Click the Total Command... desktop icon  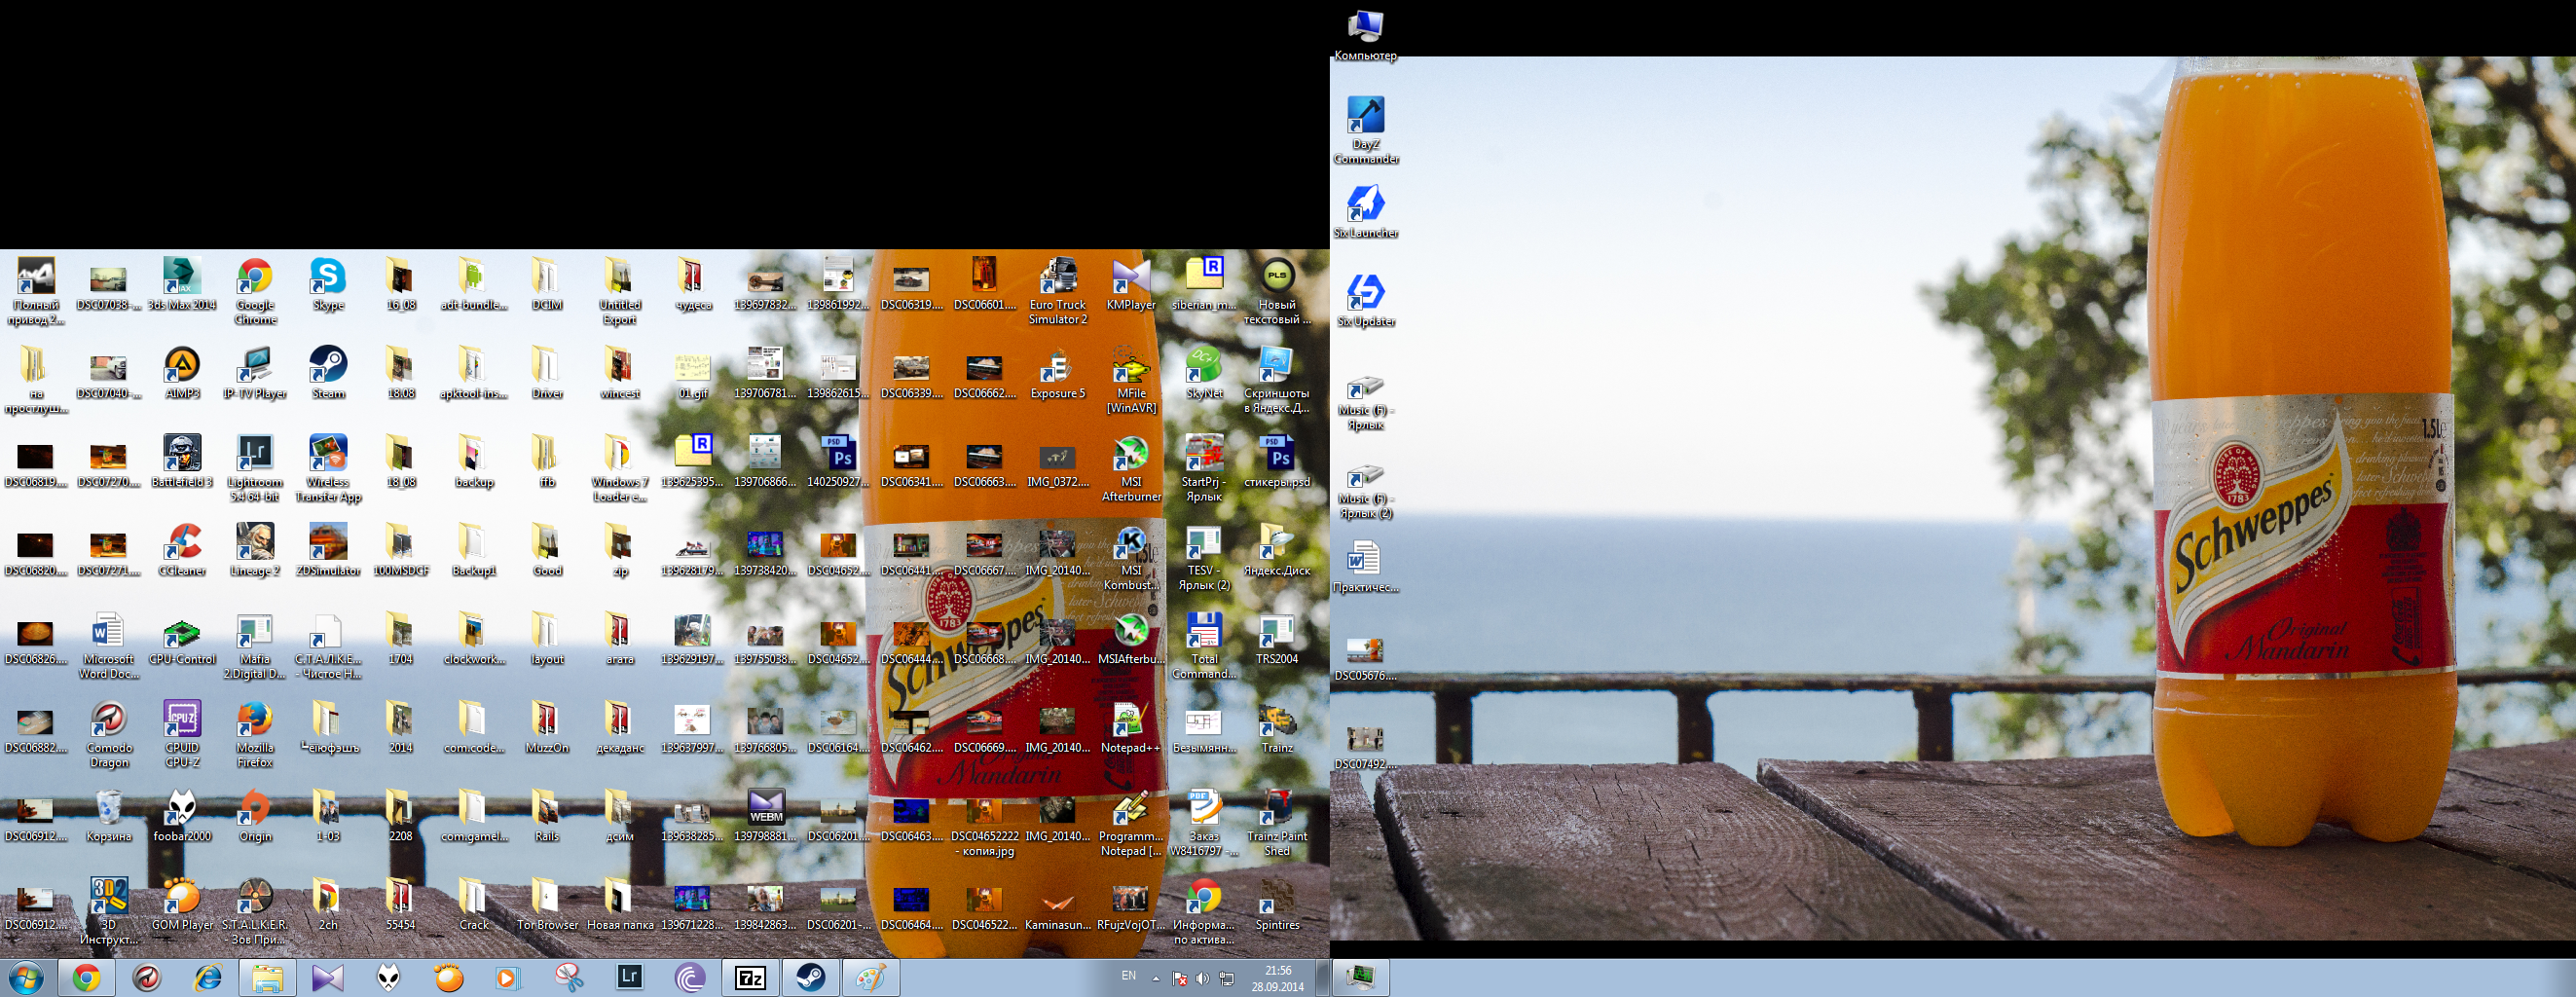coord(1204,646)
